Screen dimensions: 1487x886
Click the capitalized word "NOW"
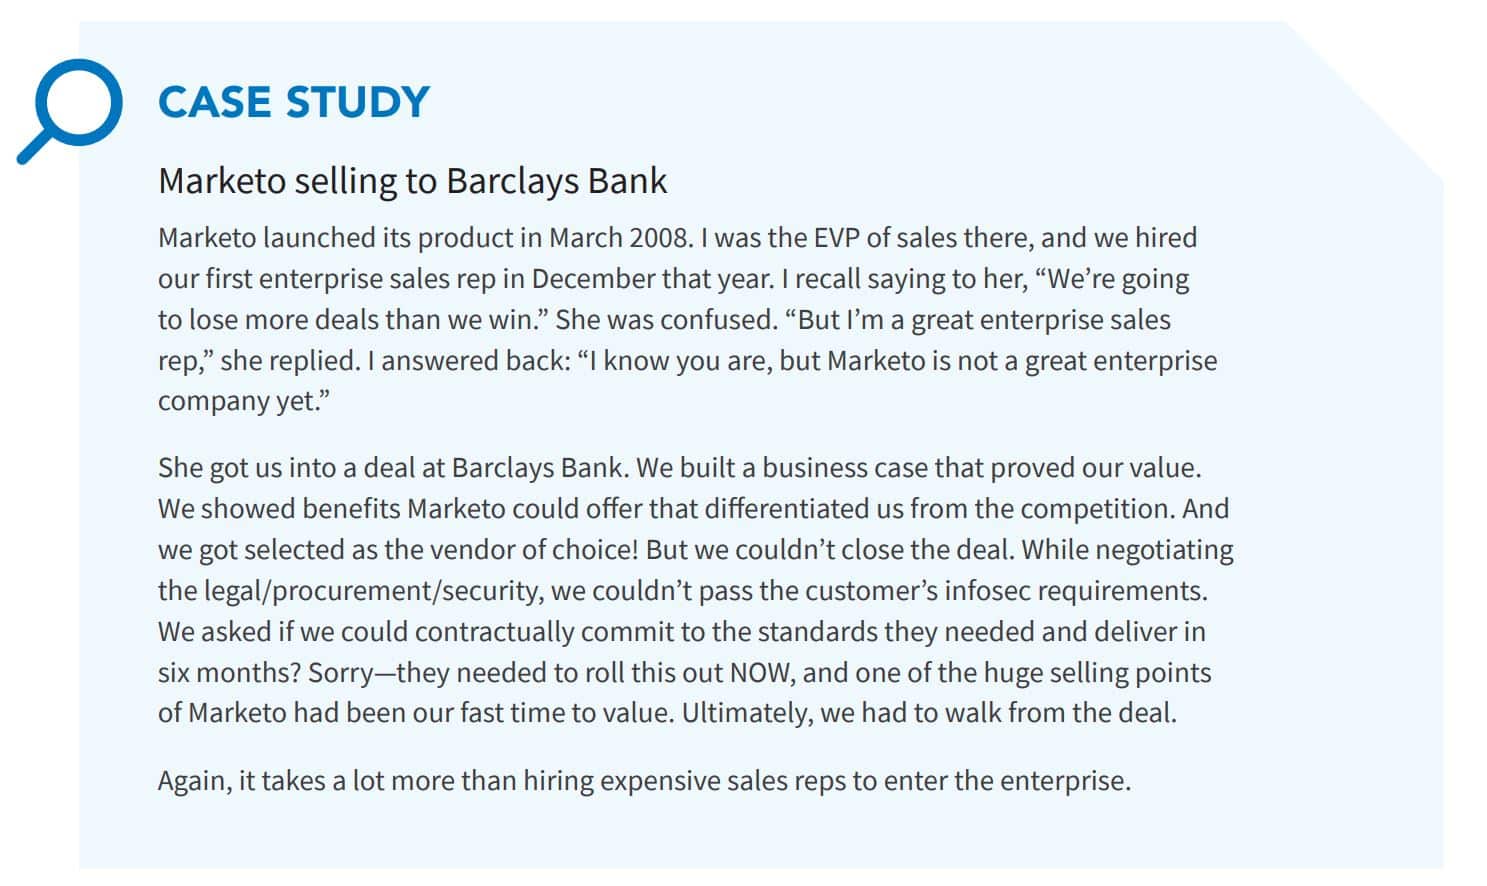click(762, 673)
